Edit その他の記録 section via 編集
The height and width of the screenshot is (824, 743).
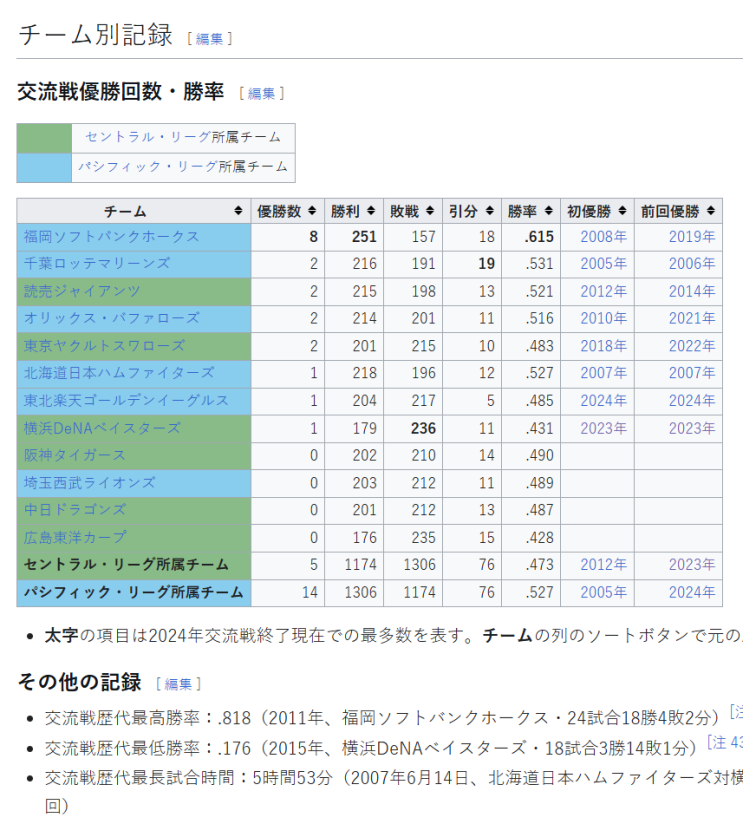(178, 684)
